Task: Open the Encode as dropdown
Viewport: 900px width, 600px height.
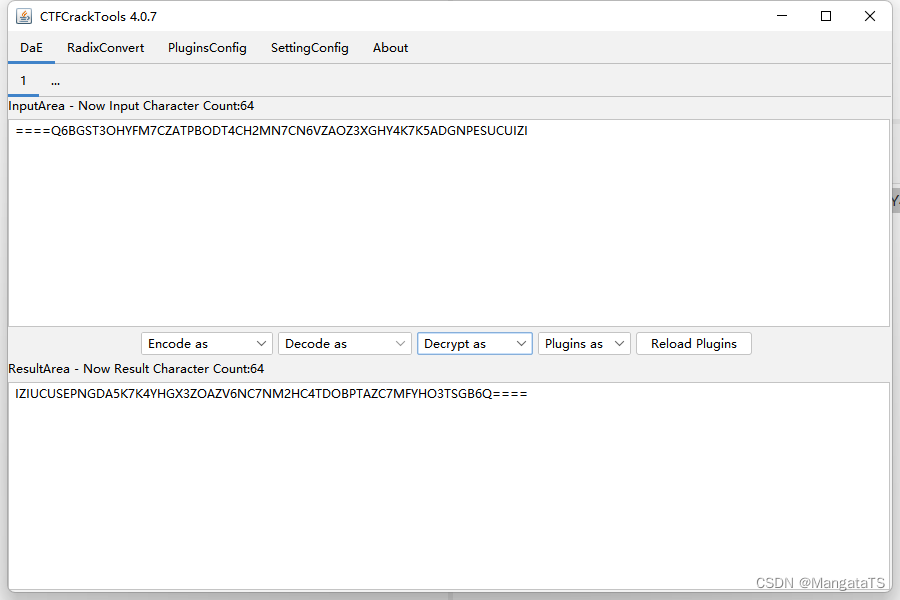Action: pos(206,343)
